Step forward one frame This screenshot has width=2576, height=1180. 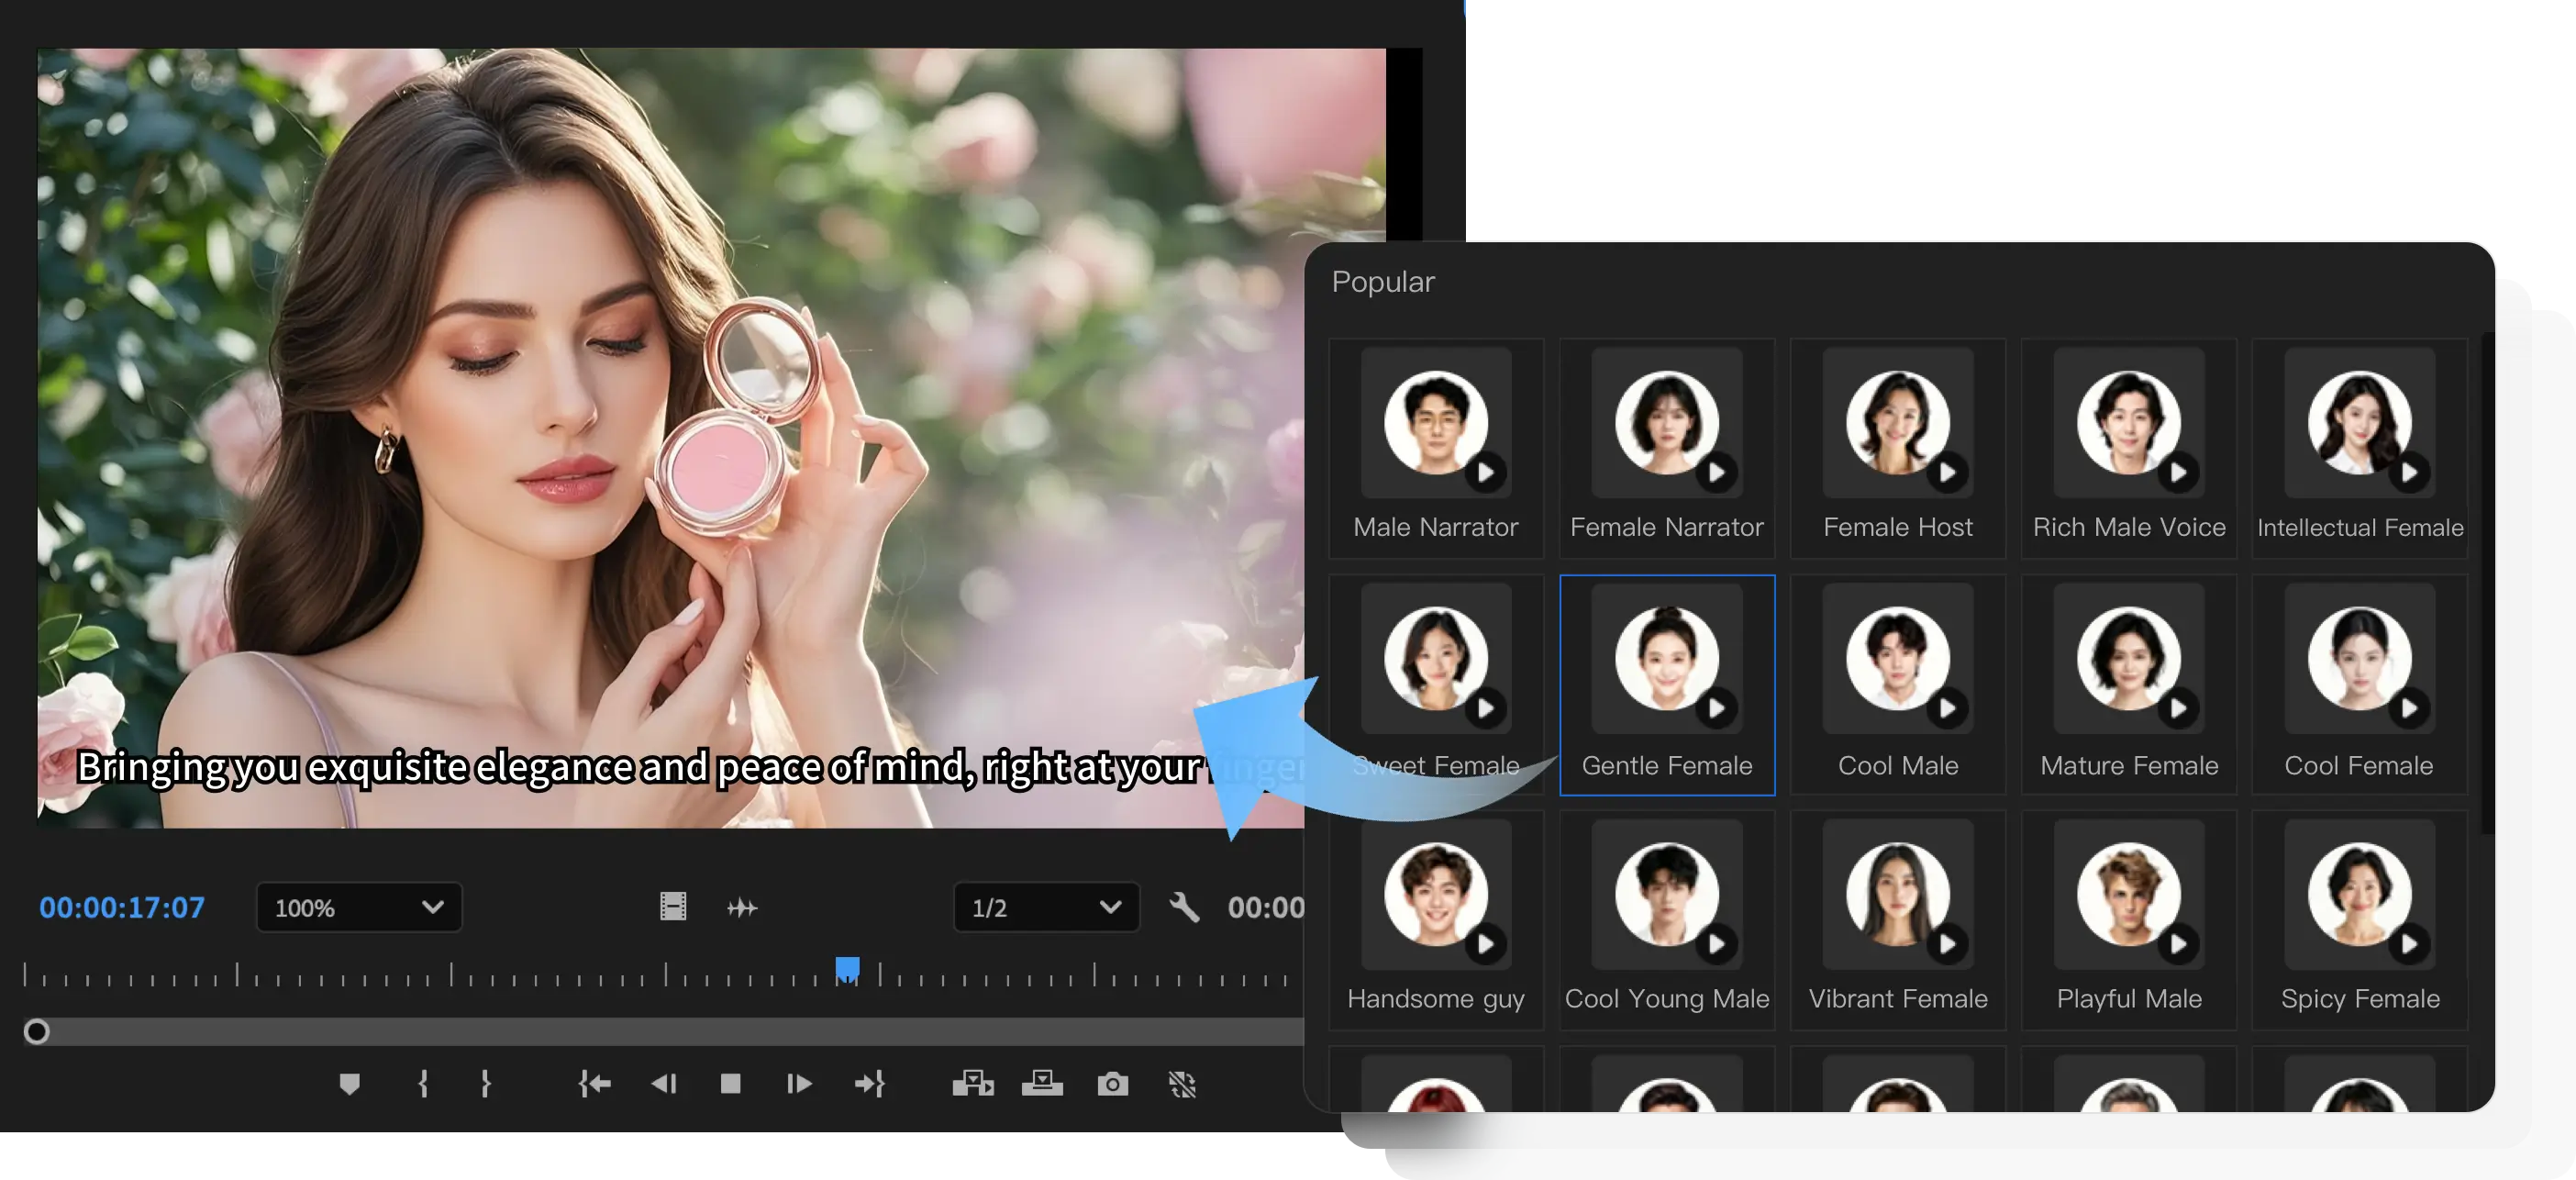pos(799,1084)
